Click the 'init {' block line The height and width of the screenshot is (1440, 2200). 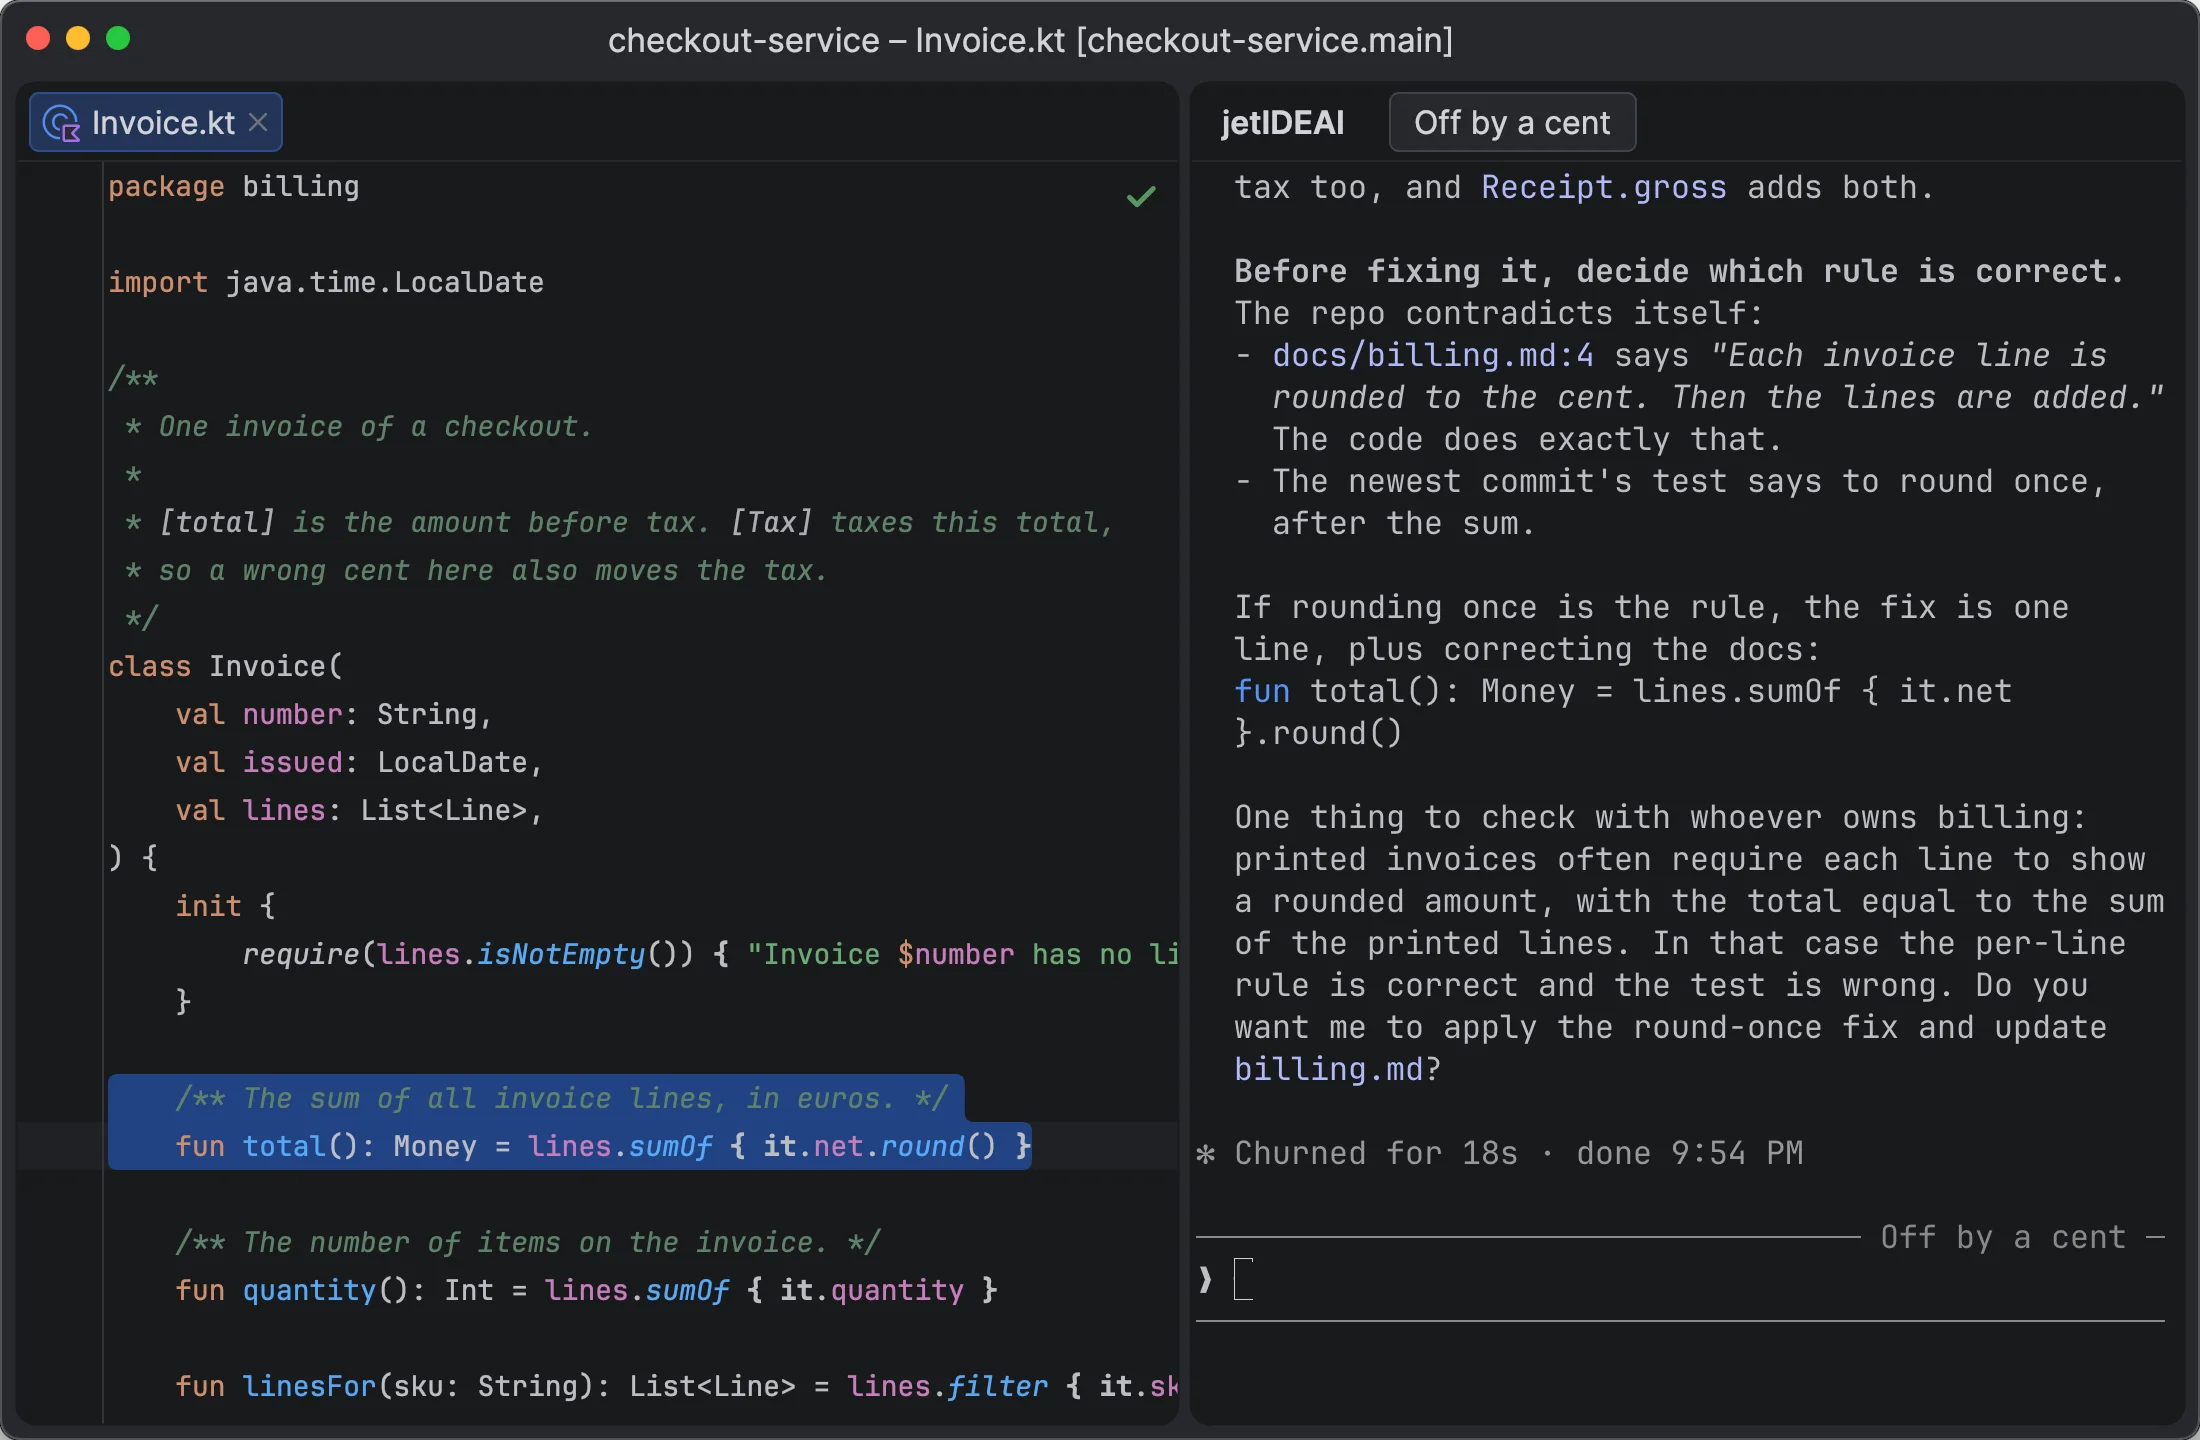[225, 906]
